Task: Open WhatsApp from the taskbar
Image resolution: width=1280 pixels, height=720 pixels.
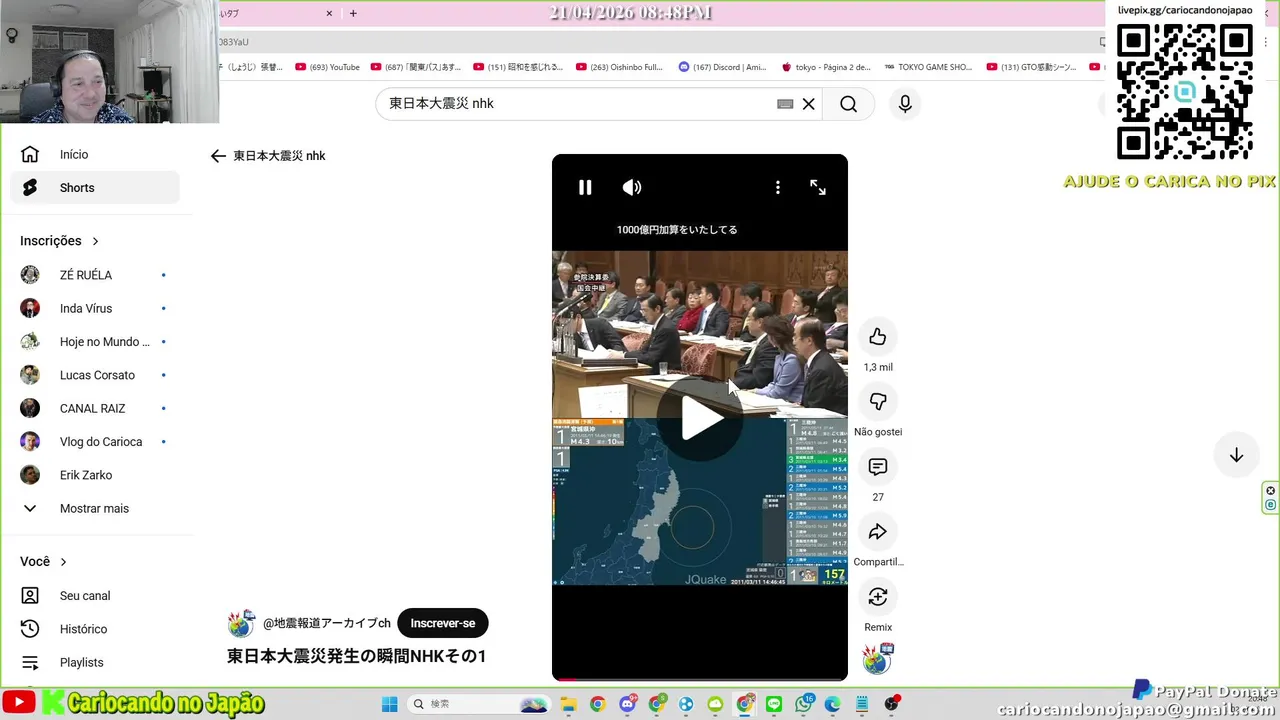Action: point(804,704)
